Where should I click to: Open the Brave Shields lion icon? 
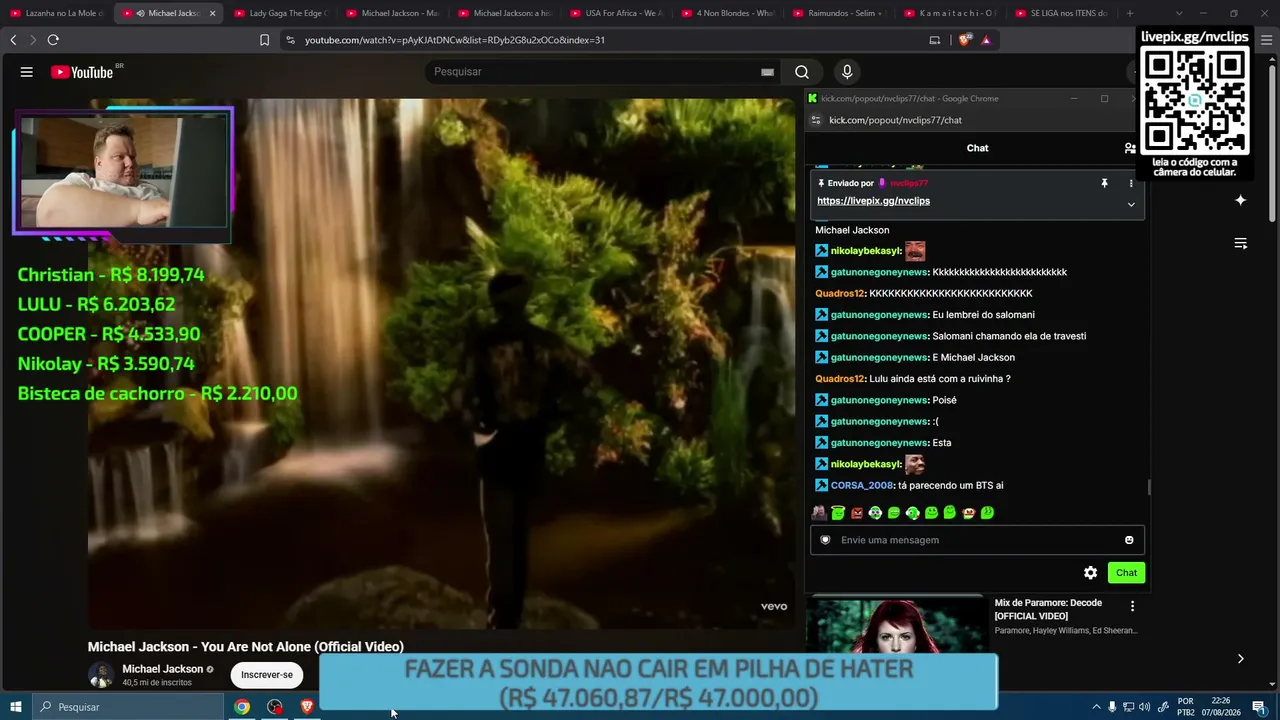click(964, 40)
